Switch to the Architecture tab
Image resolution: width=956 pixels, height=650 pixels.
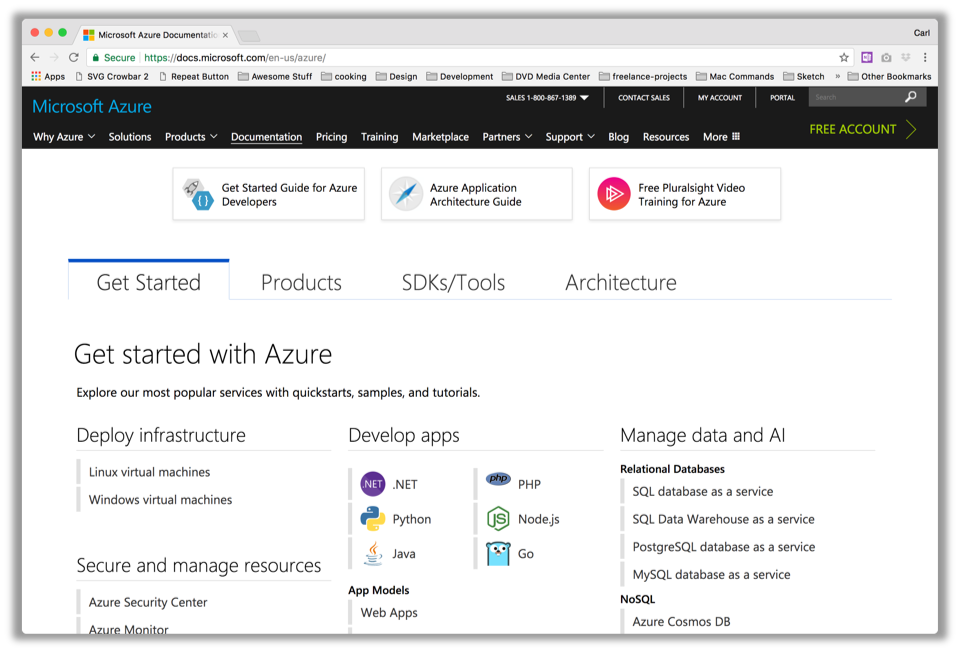click(x=621, y=282)
